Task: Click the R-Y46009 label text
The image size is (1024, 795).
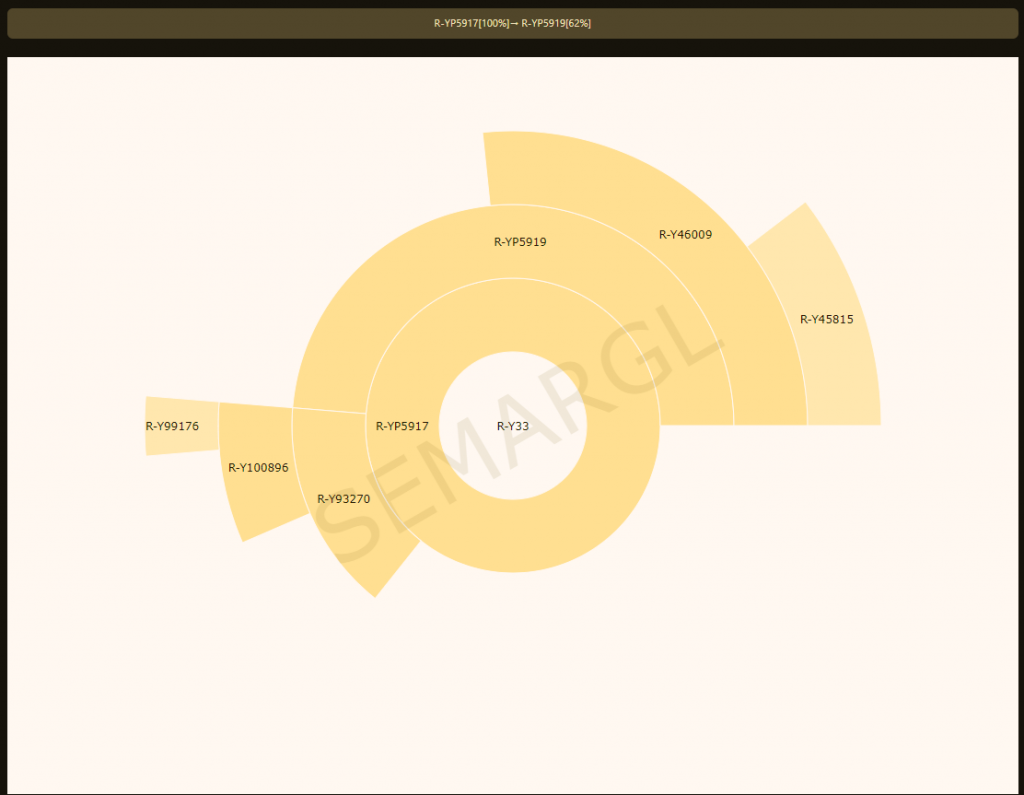Action: pyautogui.click(x=685, y=235)
